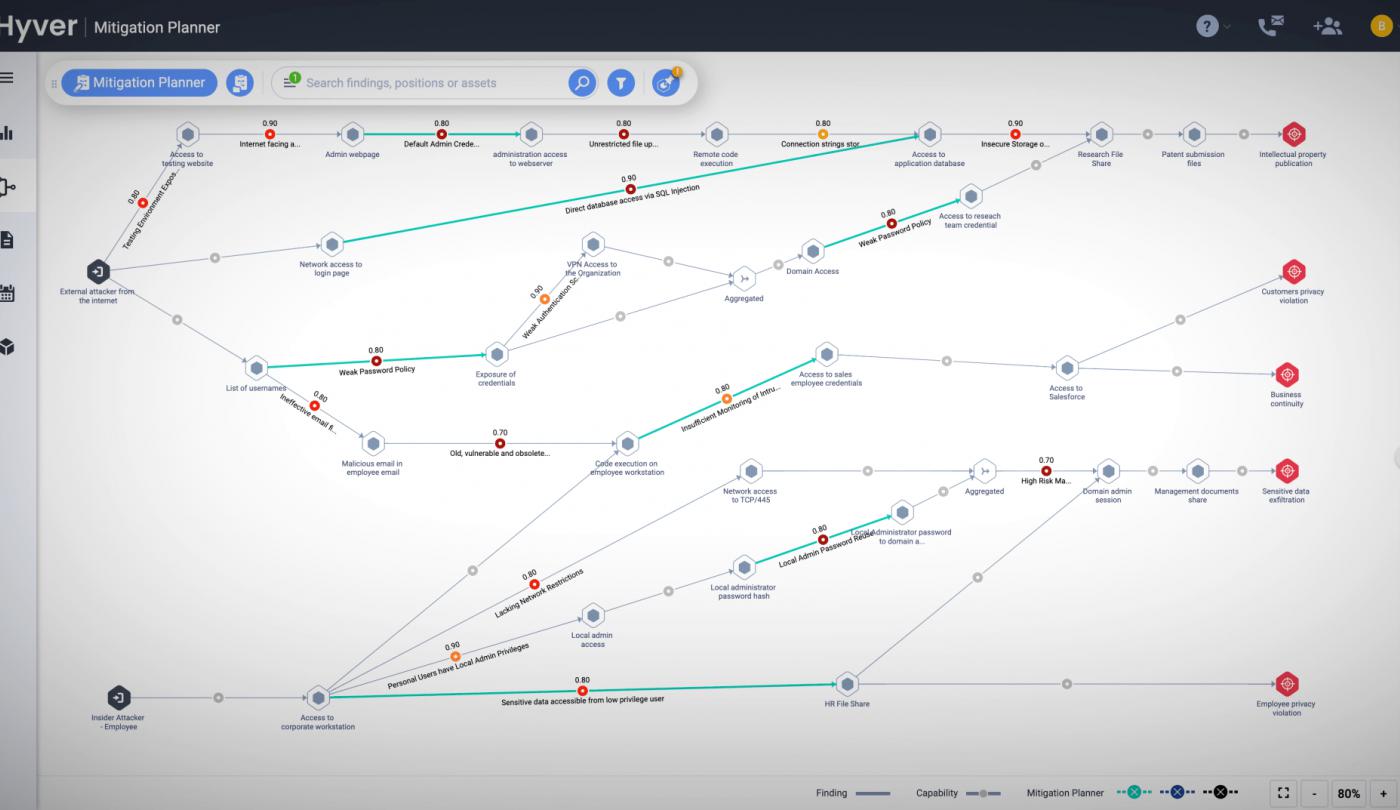1400x810 pixels.
Task: Click the Internet facing finding marker rated 0.90
Action: click(269, 134)
